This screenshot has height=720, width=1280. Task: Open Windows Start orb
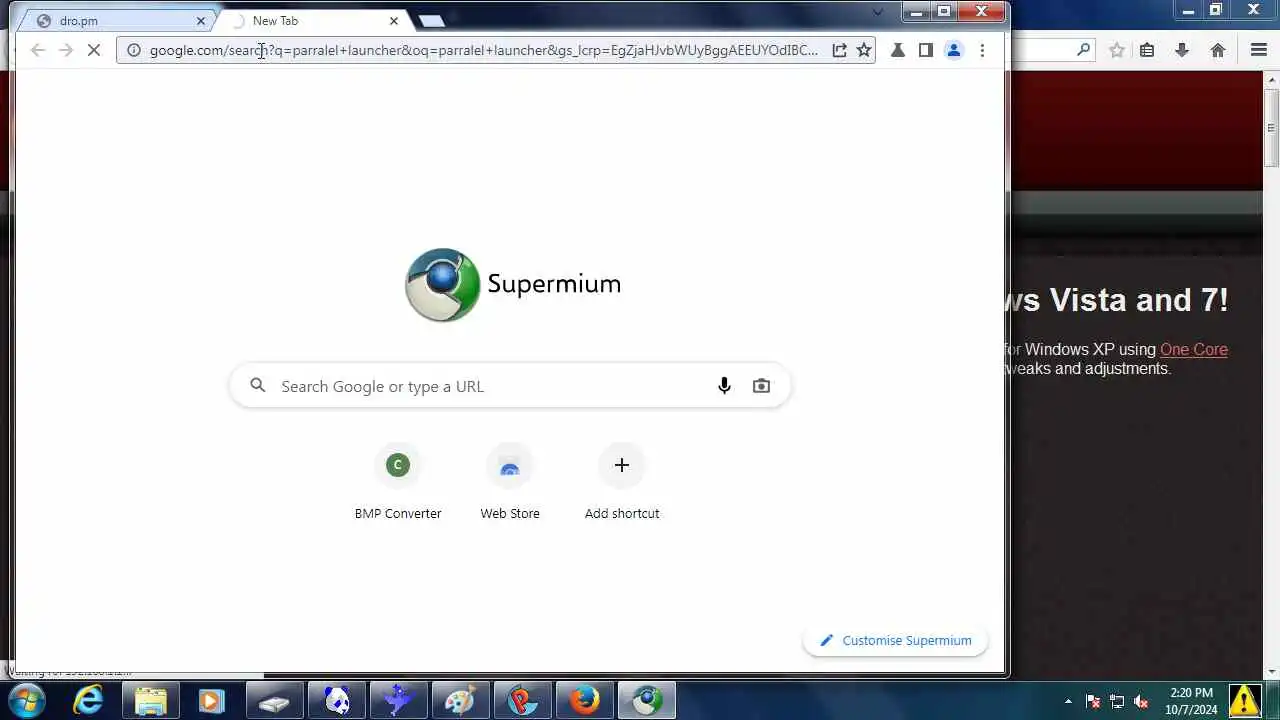tap(27, 701)
